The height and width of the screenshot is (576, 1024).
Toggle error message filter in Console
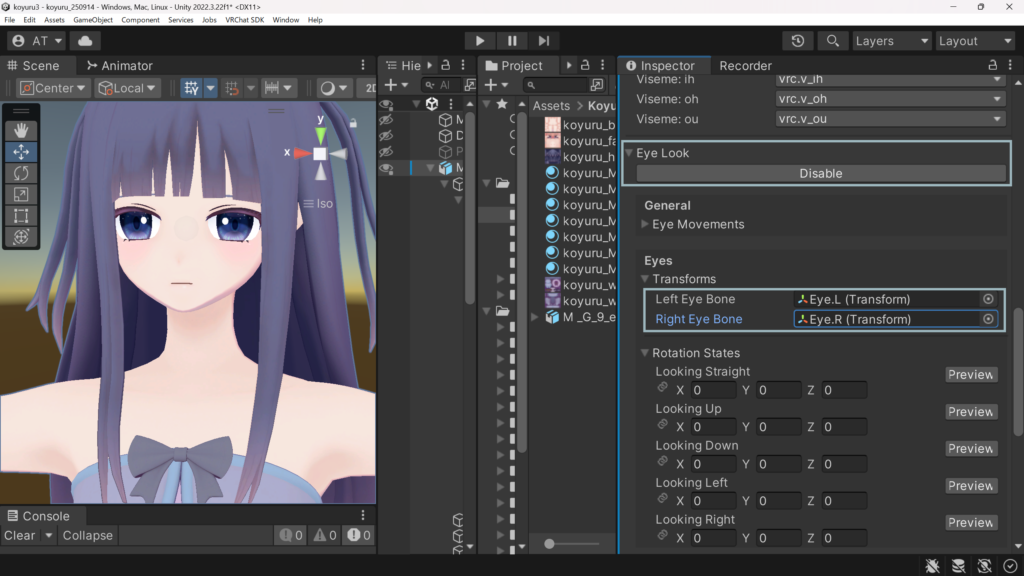tap(356, 536)
